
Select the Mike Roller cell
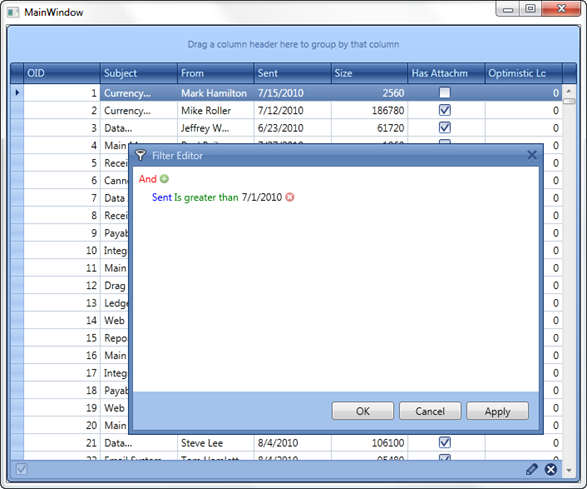(x=216, y=110)
